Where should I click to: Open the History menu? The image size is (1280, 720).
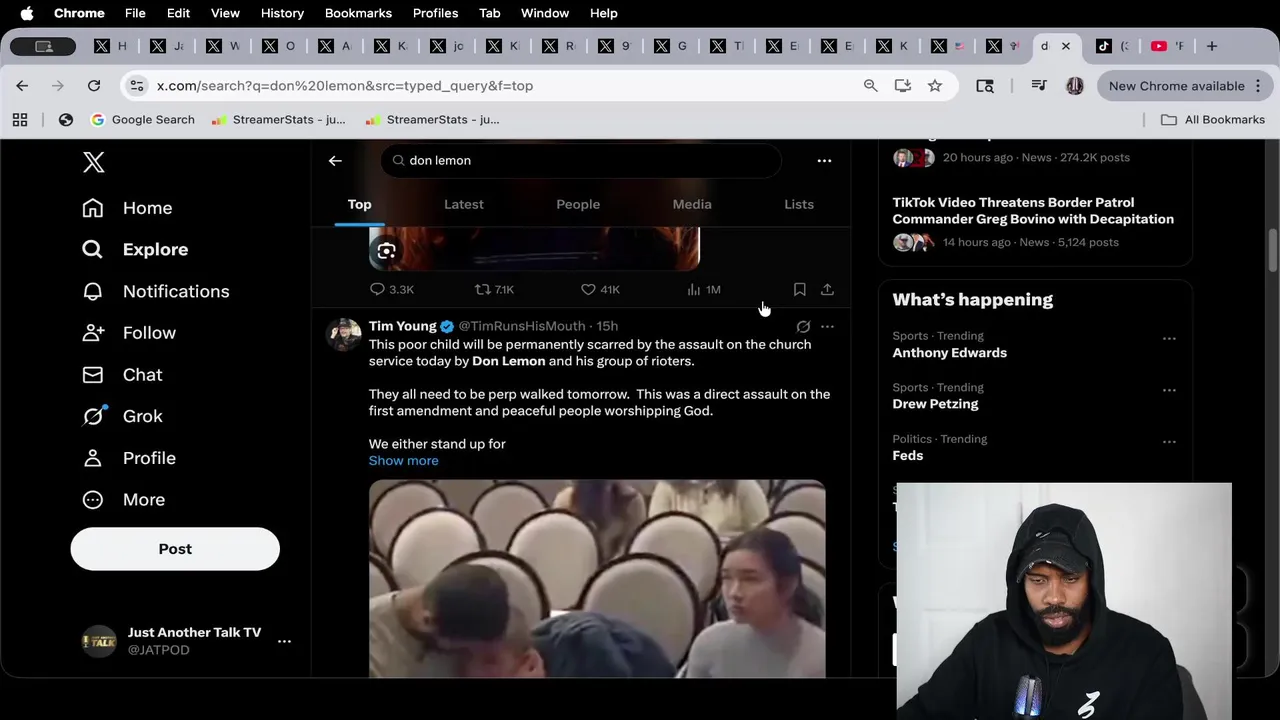tap(282, 13)
